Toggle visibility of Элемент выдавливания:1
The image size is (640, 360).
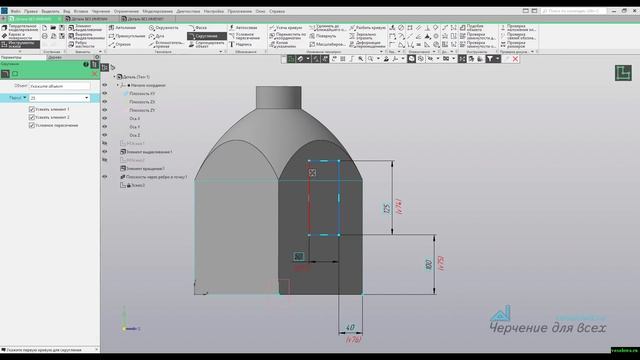(105, 152)
